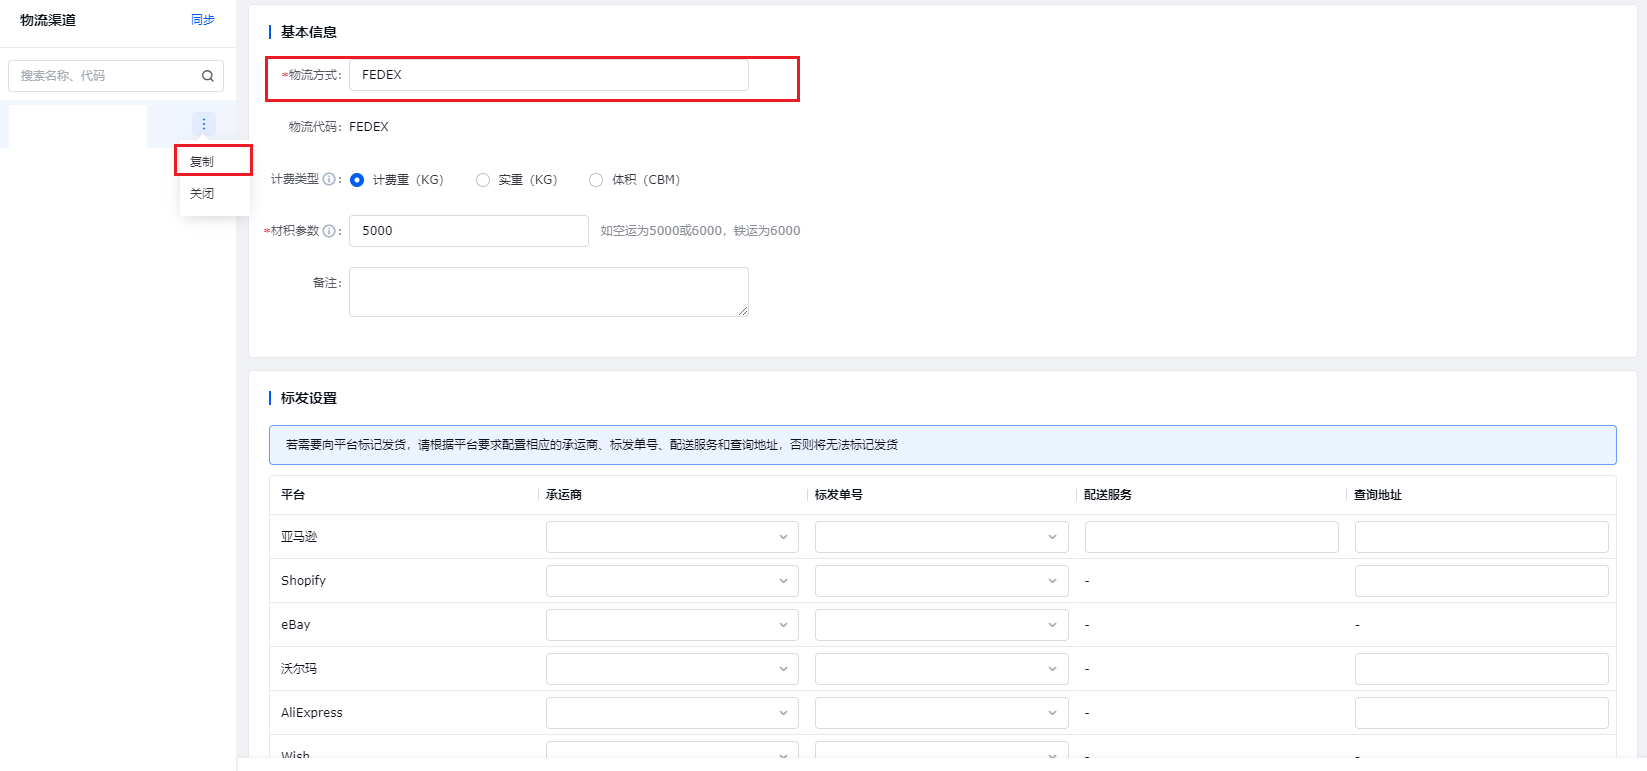The height and width of the screenshot is (771, 1647).
Task: Click the 物流渠道 panel title
Action: point(48,20)
